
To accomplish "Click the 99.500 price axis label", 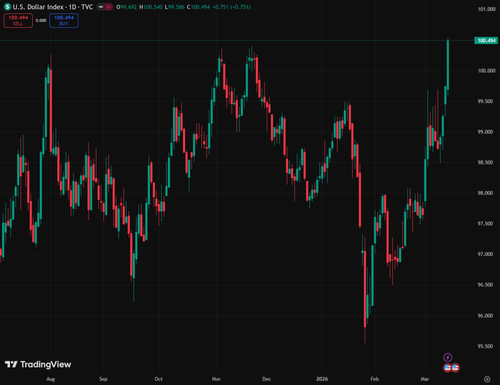I will (x=485, y=101).
